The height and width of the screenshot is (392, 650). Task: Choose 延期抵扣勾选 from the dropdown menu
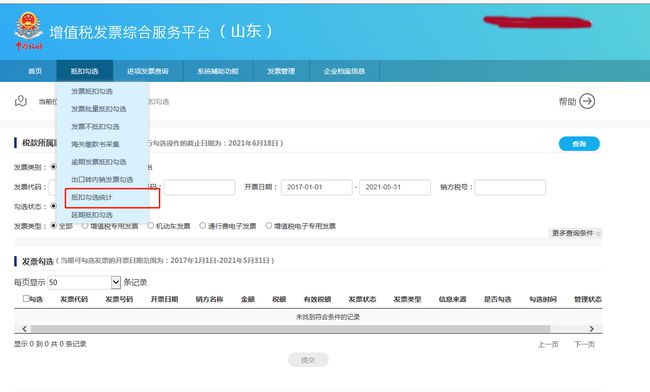tap(92, 215)
